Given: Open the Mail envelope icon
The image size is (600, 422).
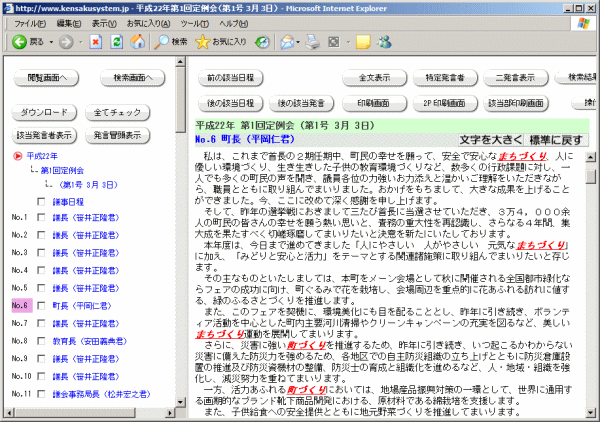Looking at the screenshot, I should tap(287, 42).
